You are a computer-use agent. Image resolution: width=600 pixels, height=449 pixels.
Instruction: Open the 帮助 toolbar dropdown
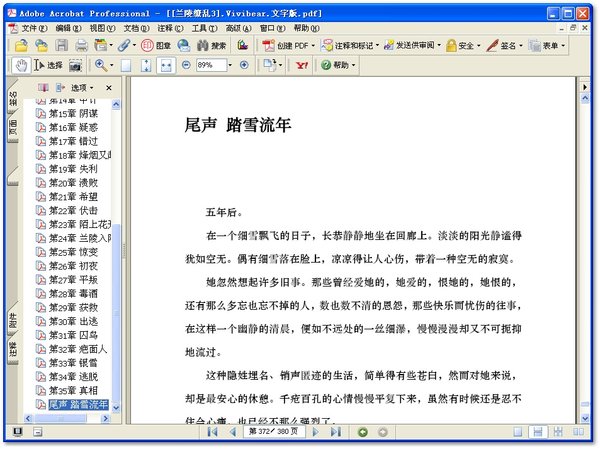click(338, 65)
